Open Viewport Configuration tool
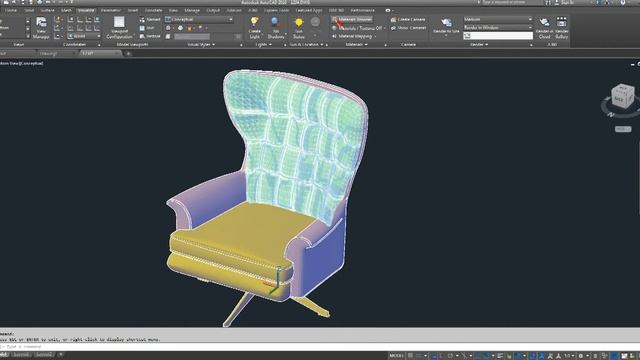The width and height of the screenshot is (640, 360). (x=119, y=27)
